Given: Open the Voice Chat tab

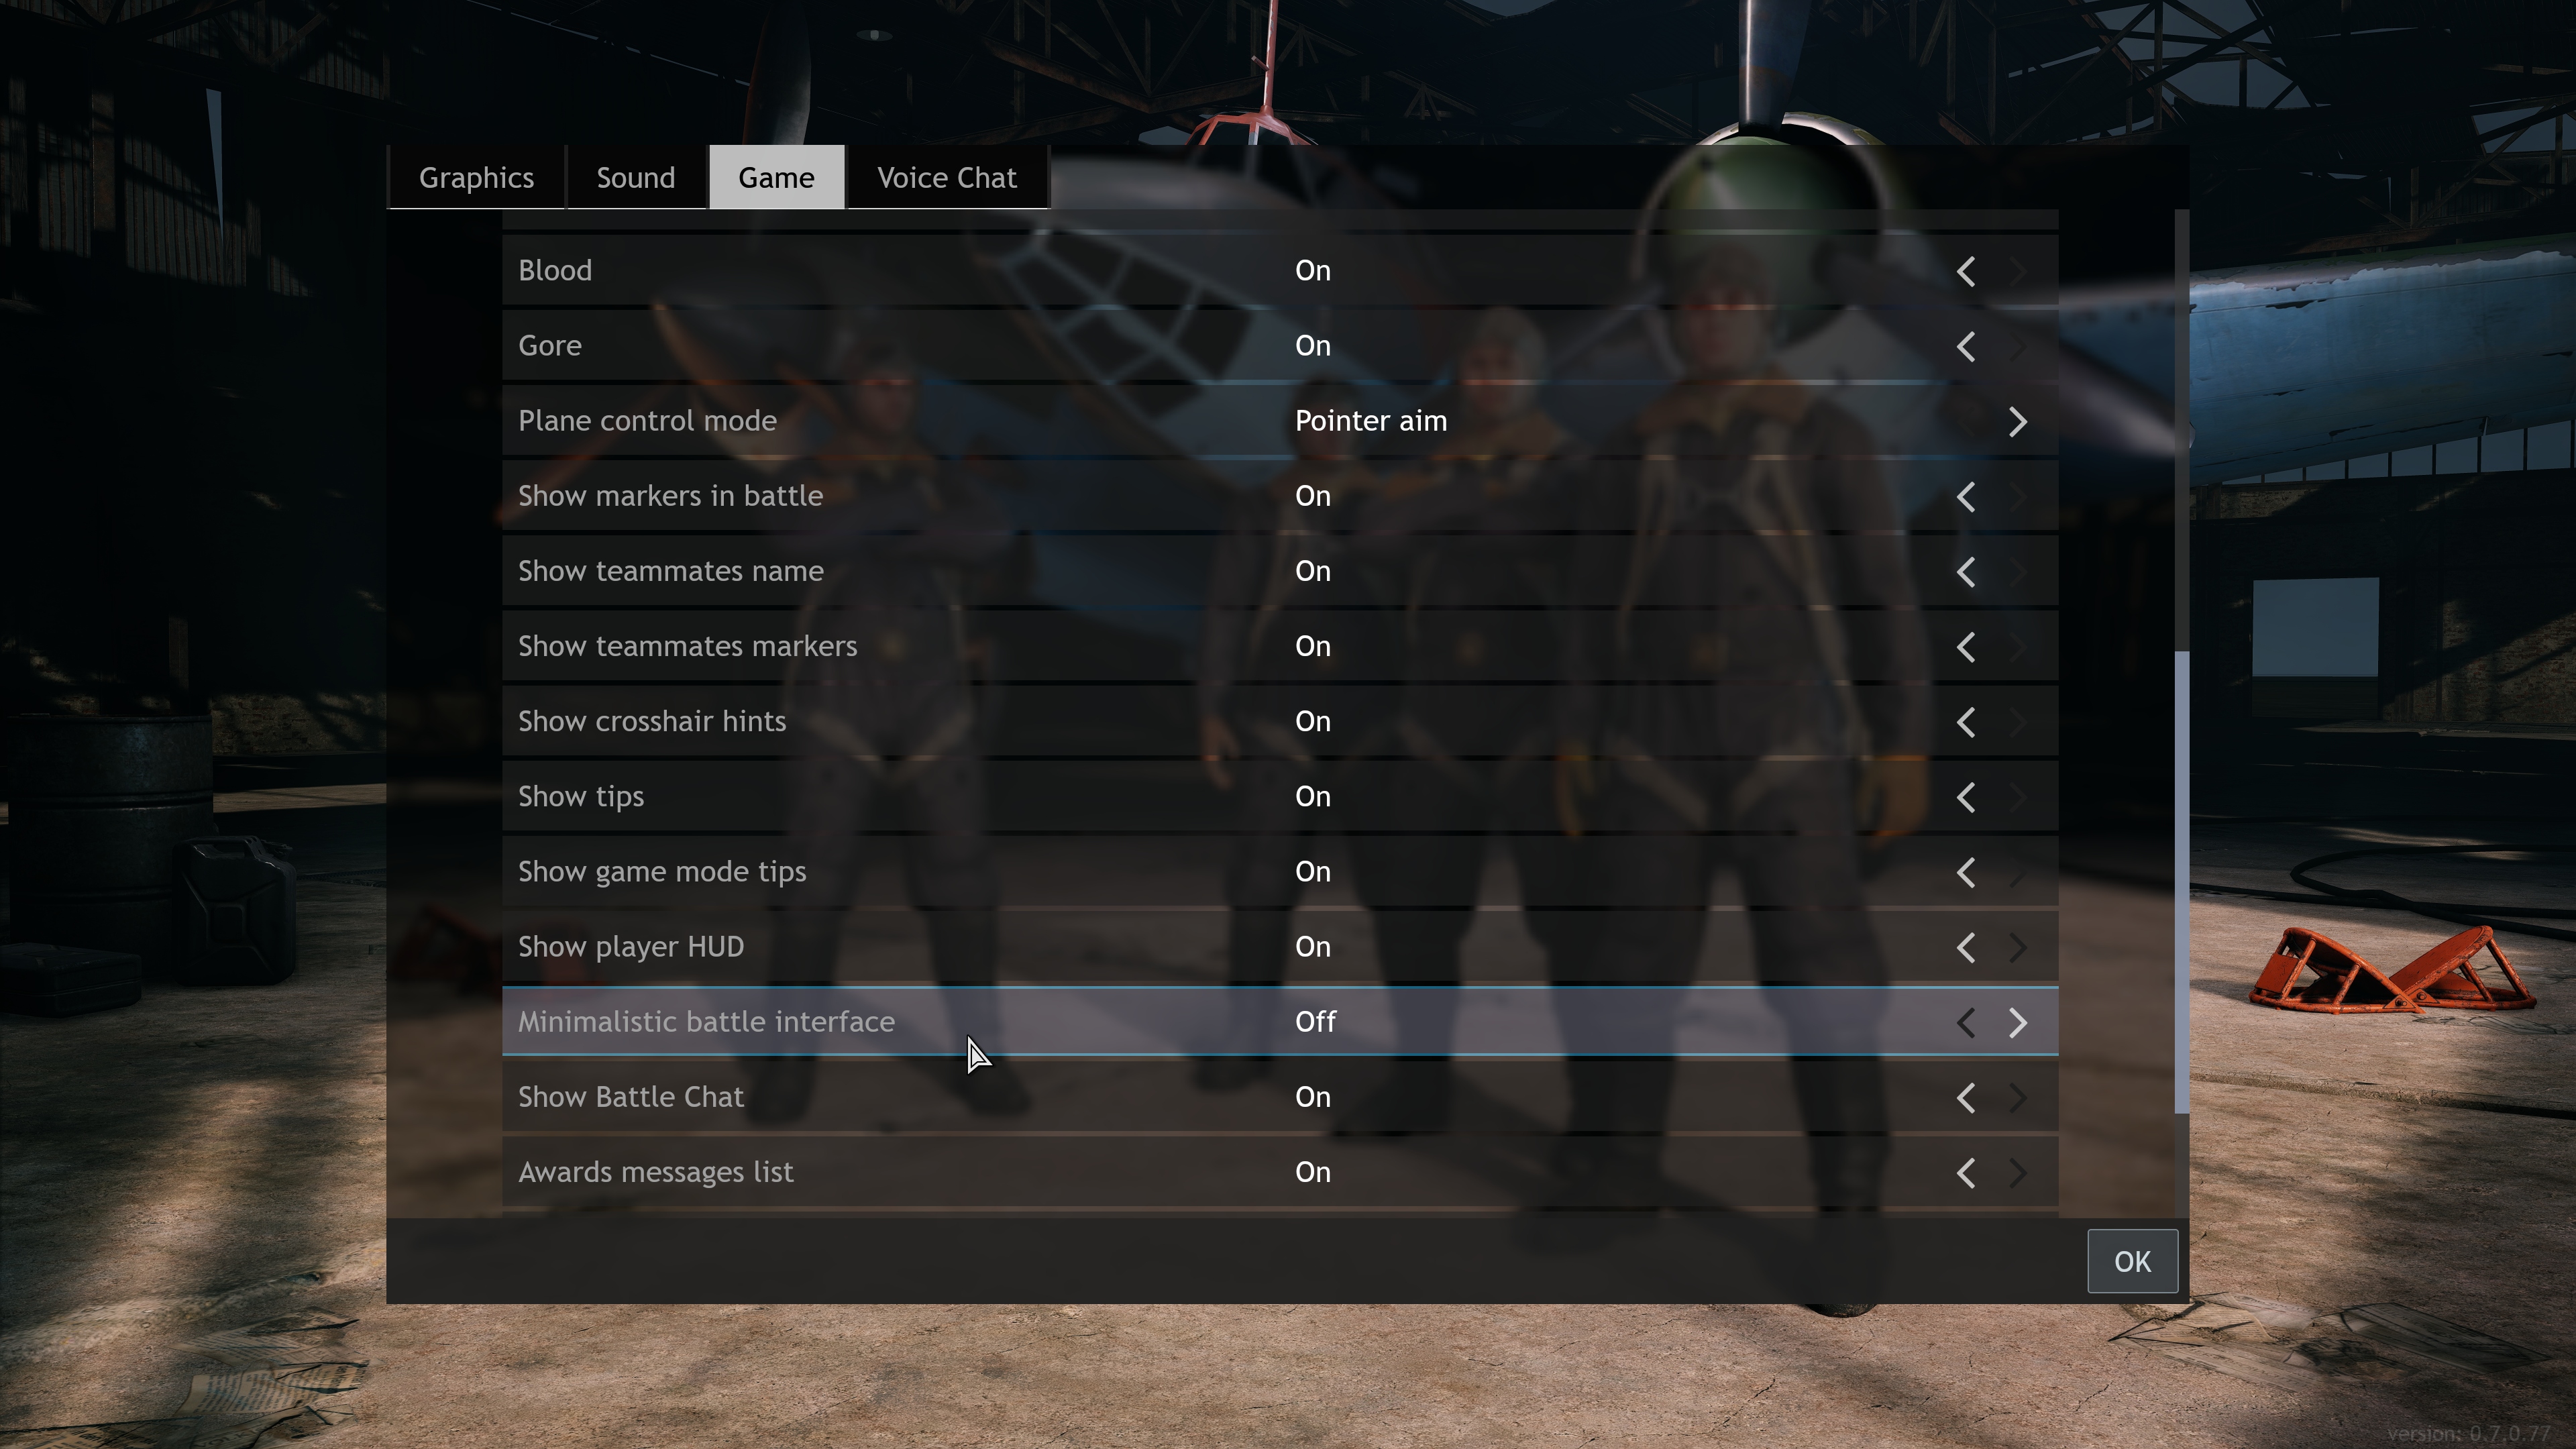Looking at the screenshot, I should [x=947, y=177].
